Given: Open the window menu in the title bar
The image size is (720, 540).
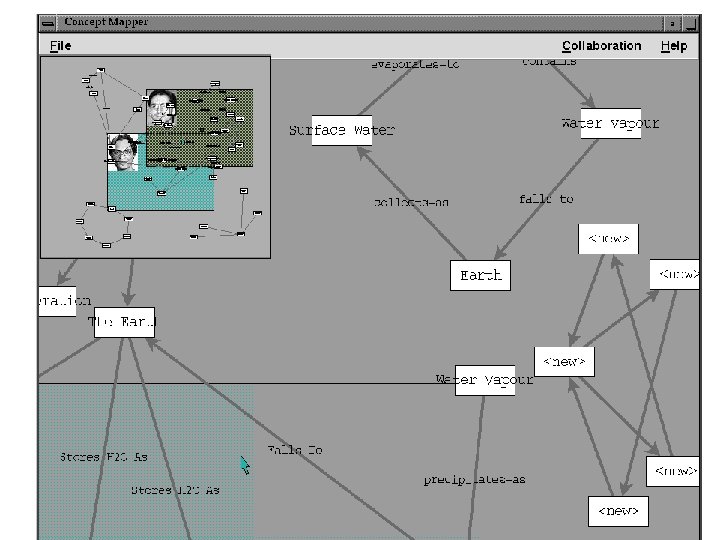Looking at the screenshot, I should (x=48, y=22).
